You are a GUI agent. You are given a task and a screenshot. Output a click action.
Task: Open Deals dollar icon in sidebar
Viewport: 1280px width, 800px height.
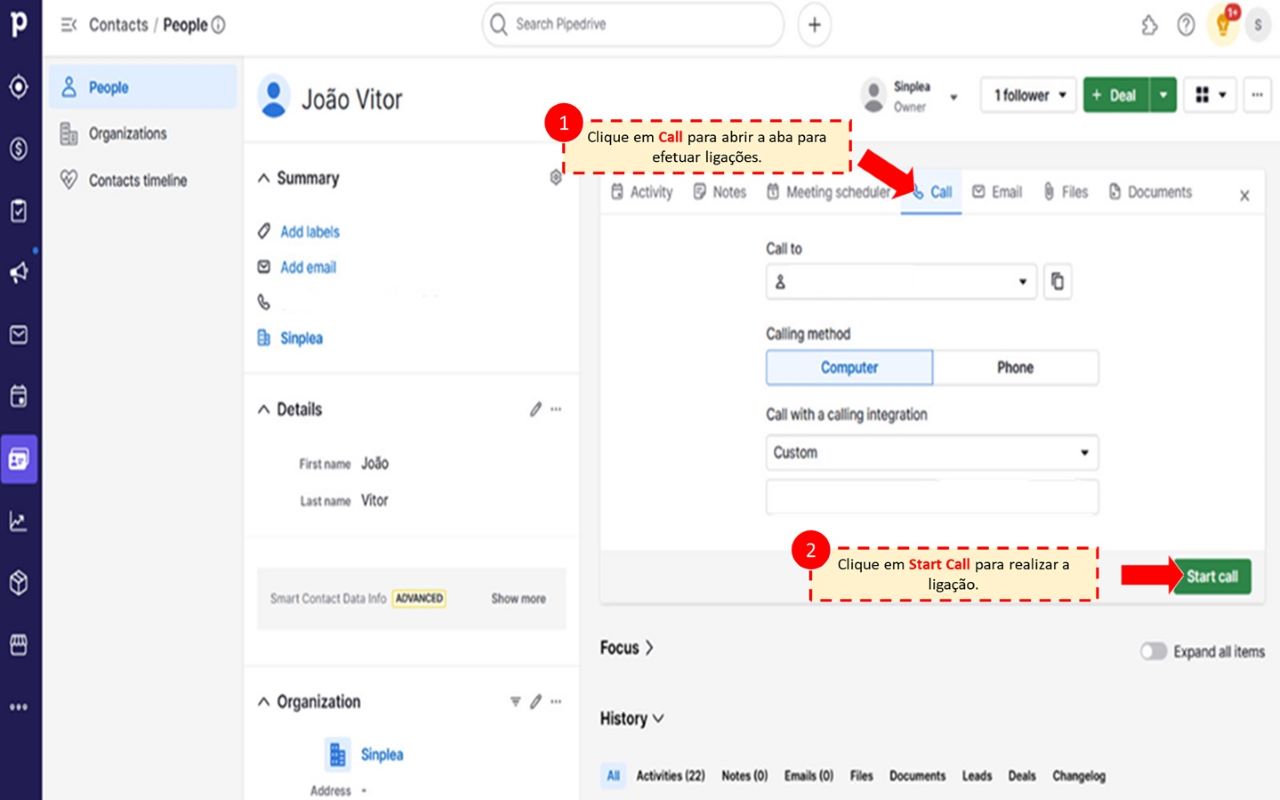[x=18, y=149]
